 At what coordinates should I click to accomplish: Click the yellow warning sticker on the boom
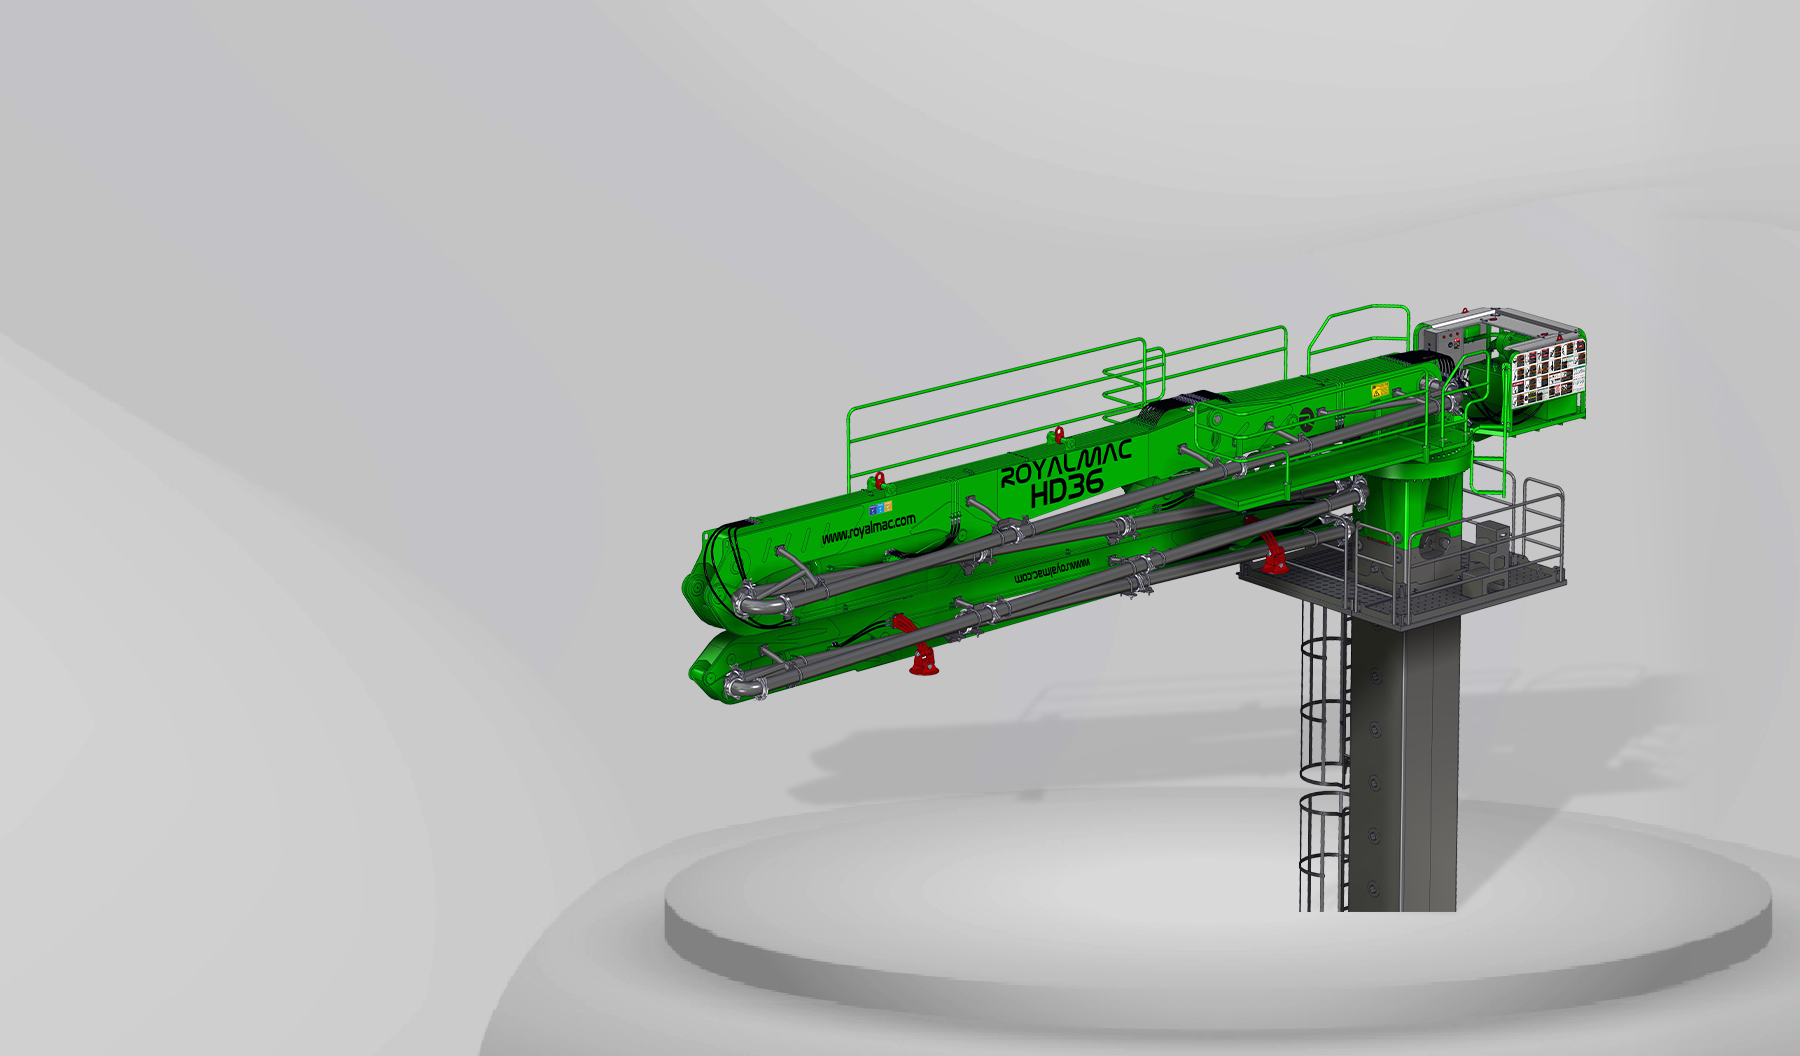tap(1381, 391)
